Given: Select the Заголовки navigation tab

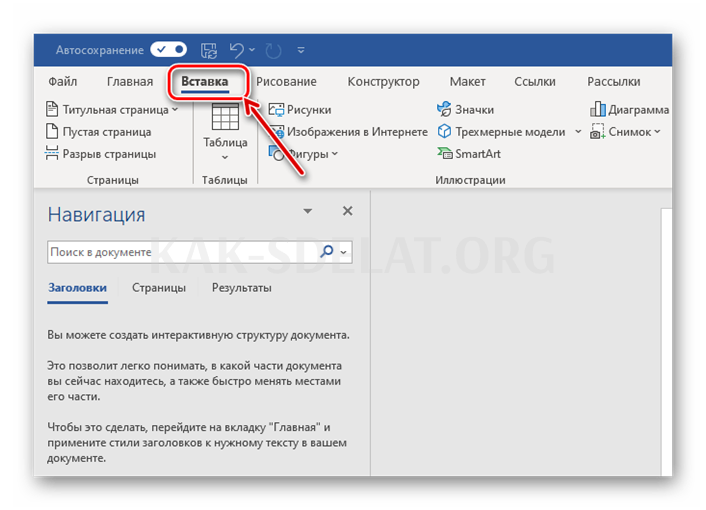Looking at the screenshot, I should (77, 288).
